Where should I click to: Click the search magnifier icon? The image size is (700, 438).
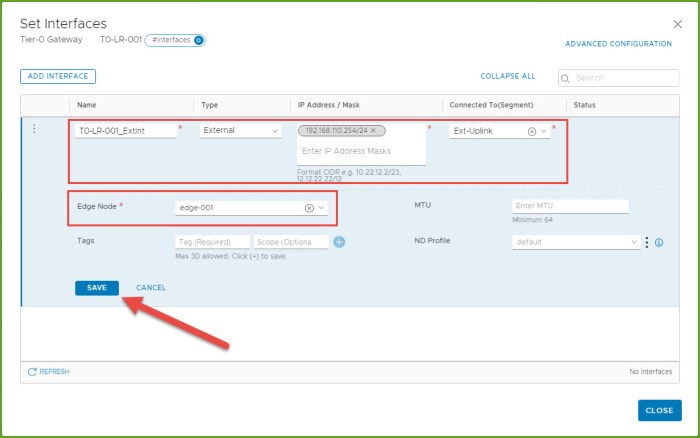(x=566, y=78)
